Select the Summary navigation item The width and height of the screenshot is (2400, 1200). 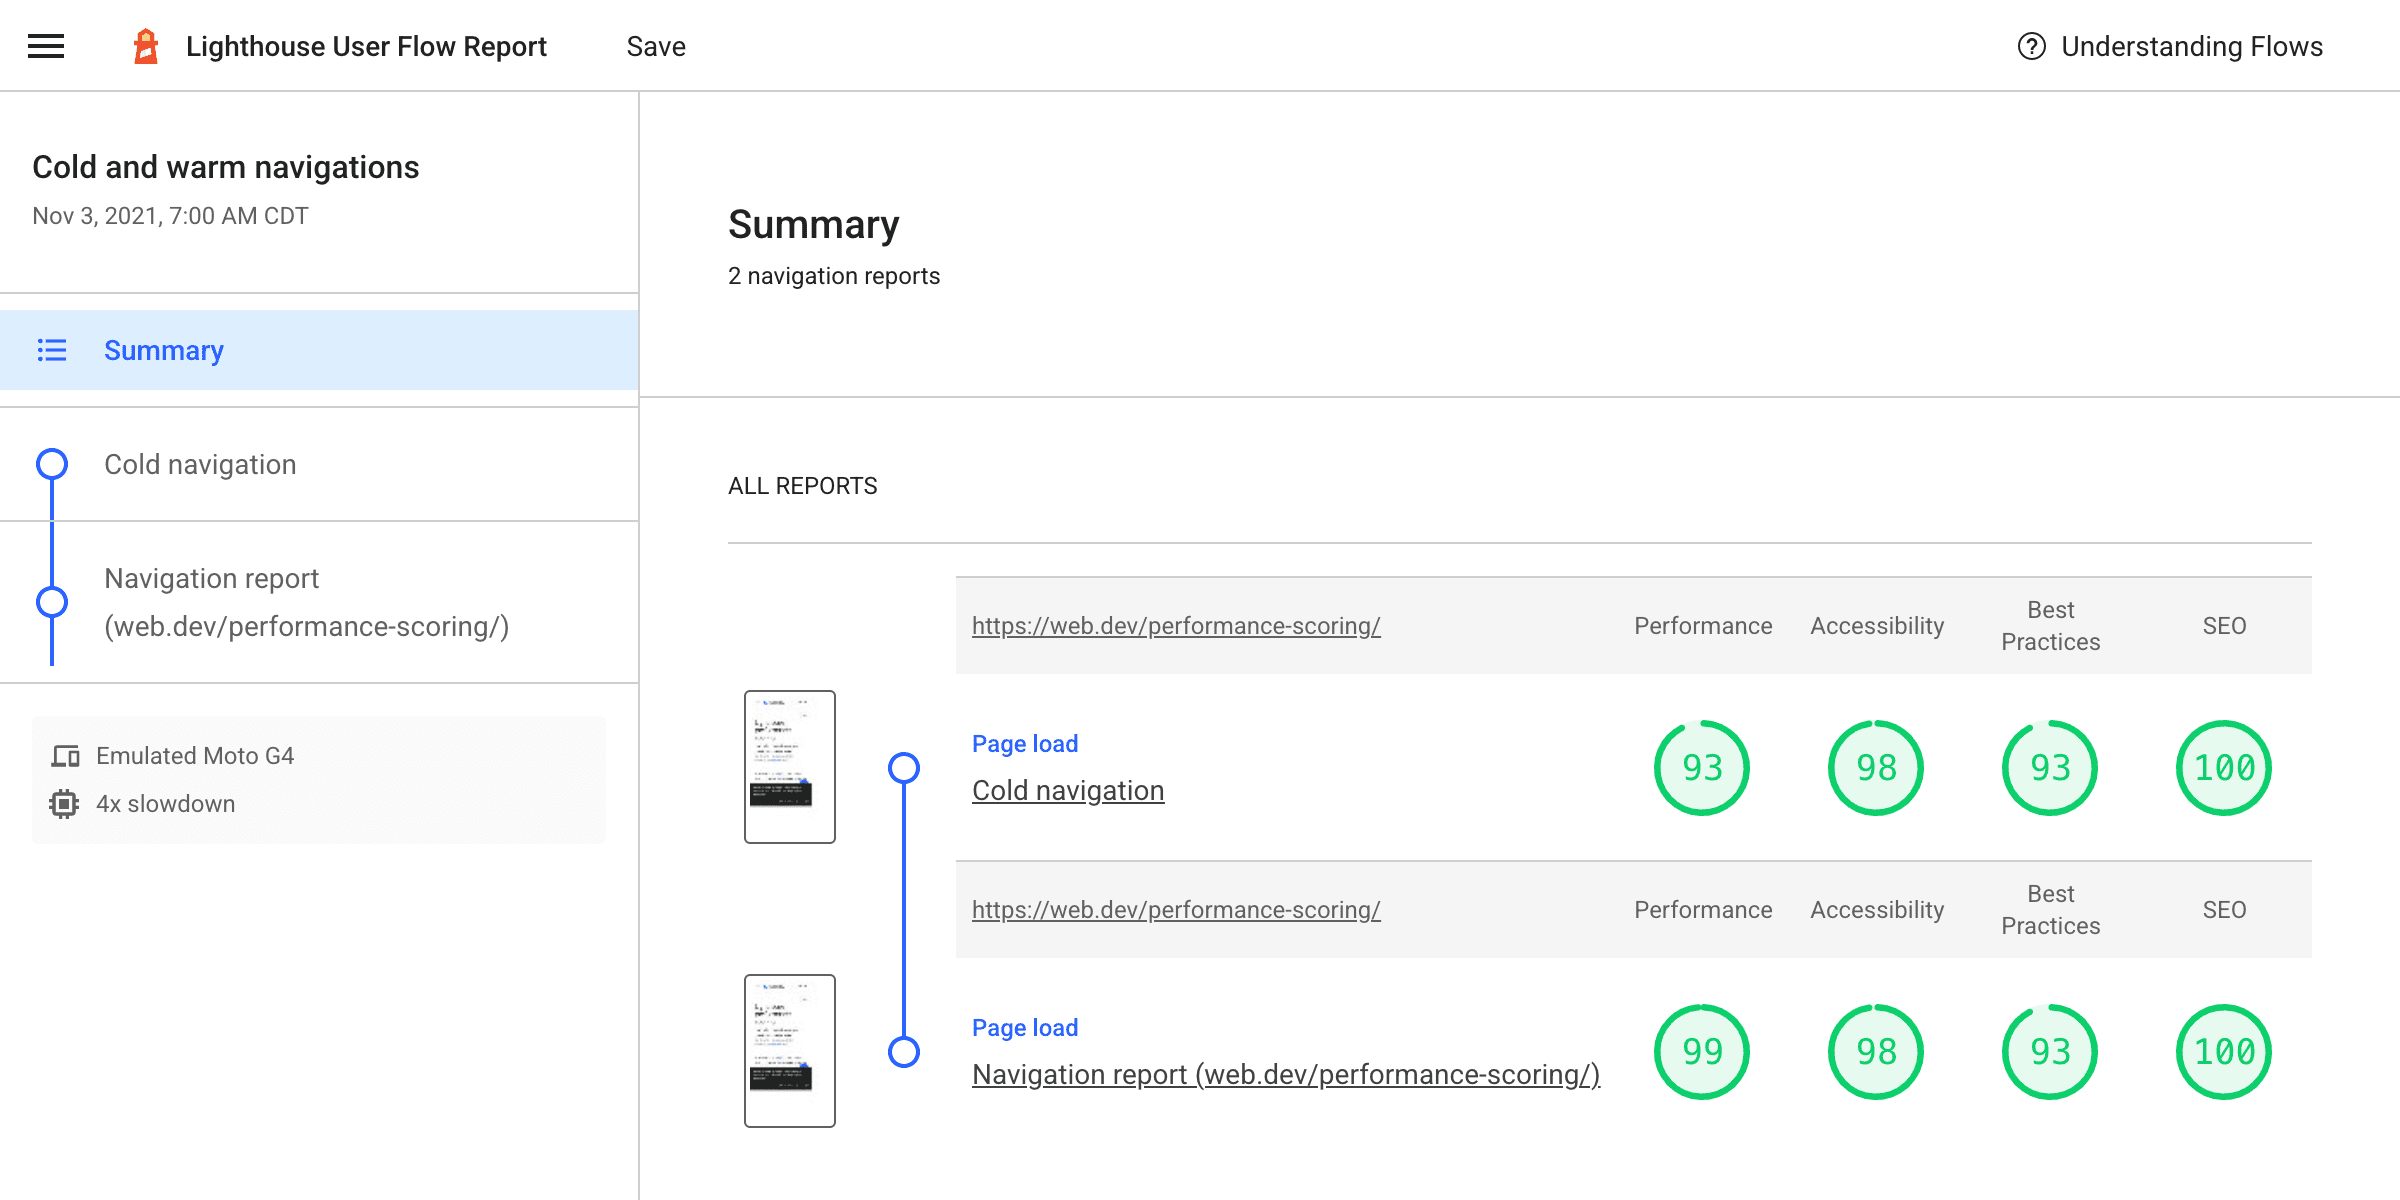[164, 351]
